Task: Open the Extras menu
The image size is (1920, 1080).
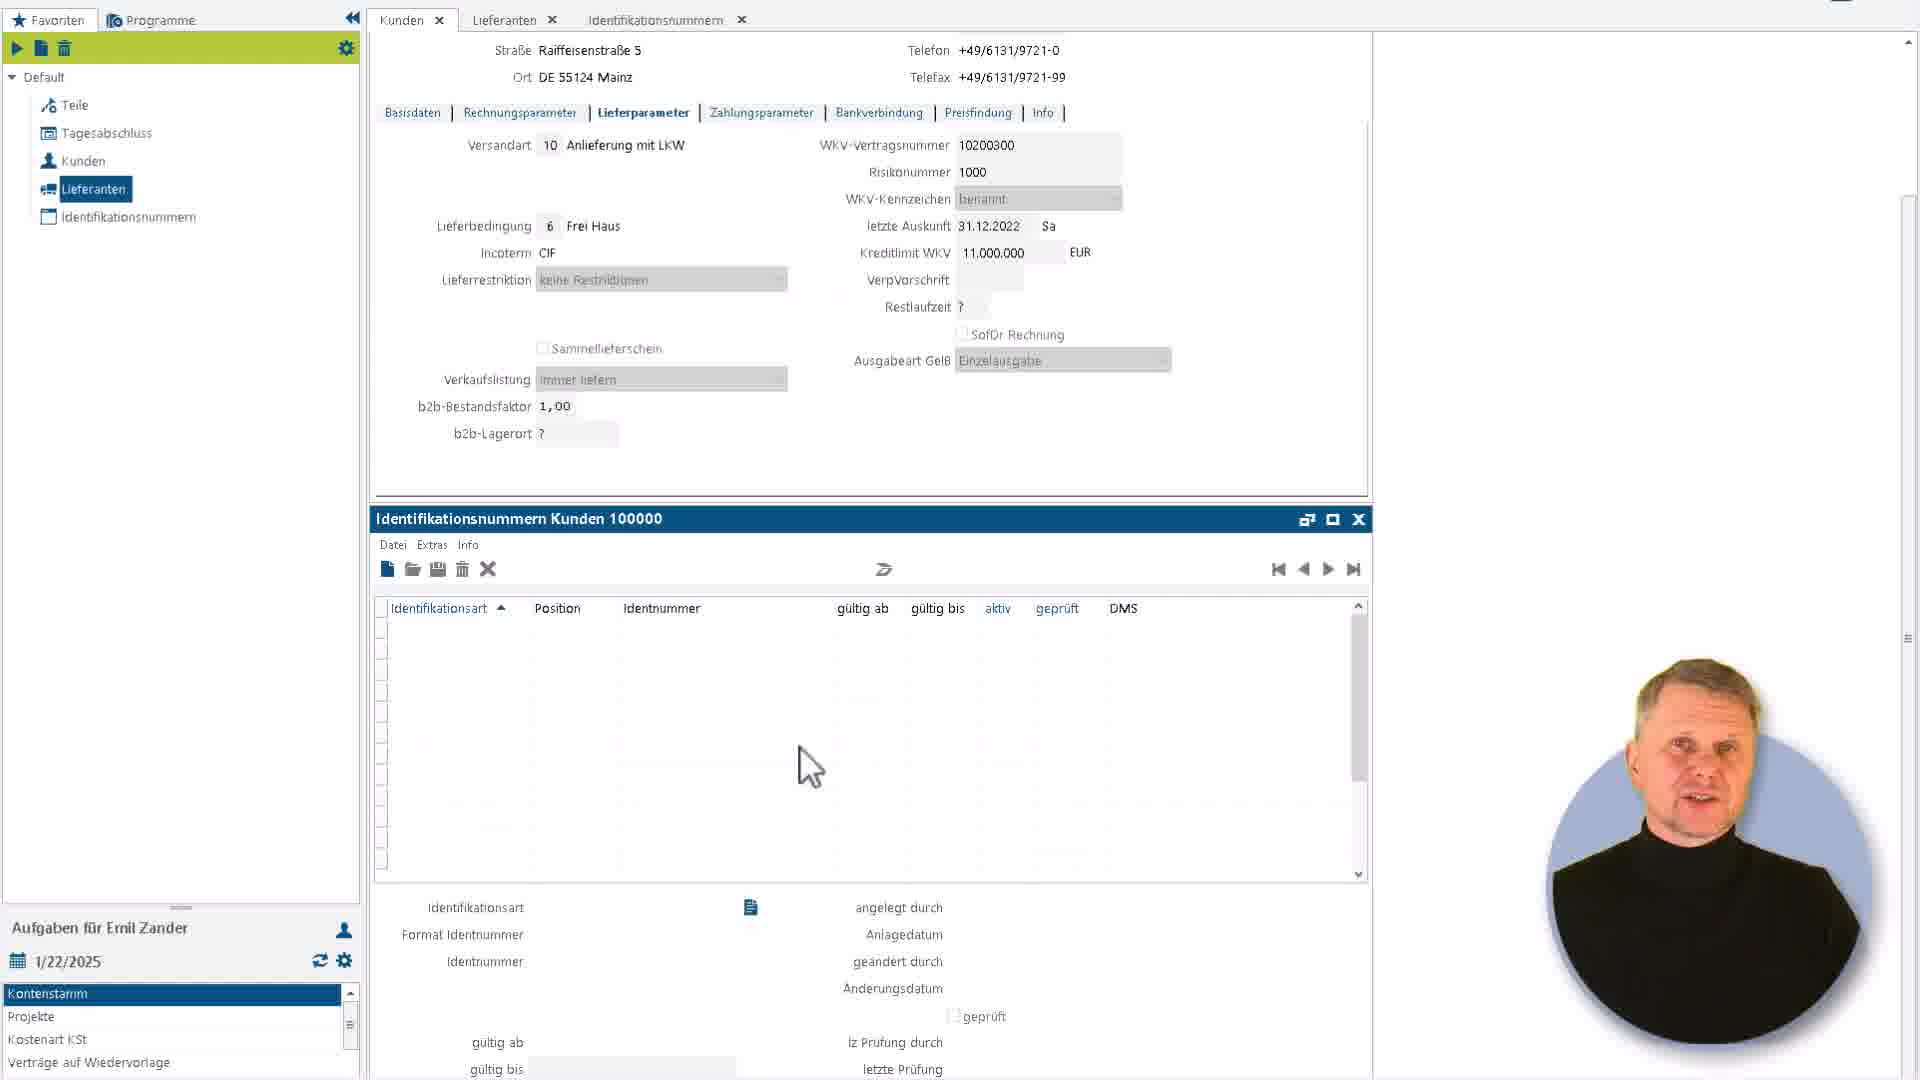Action: (432, 545)
